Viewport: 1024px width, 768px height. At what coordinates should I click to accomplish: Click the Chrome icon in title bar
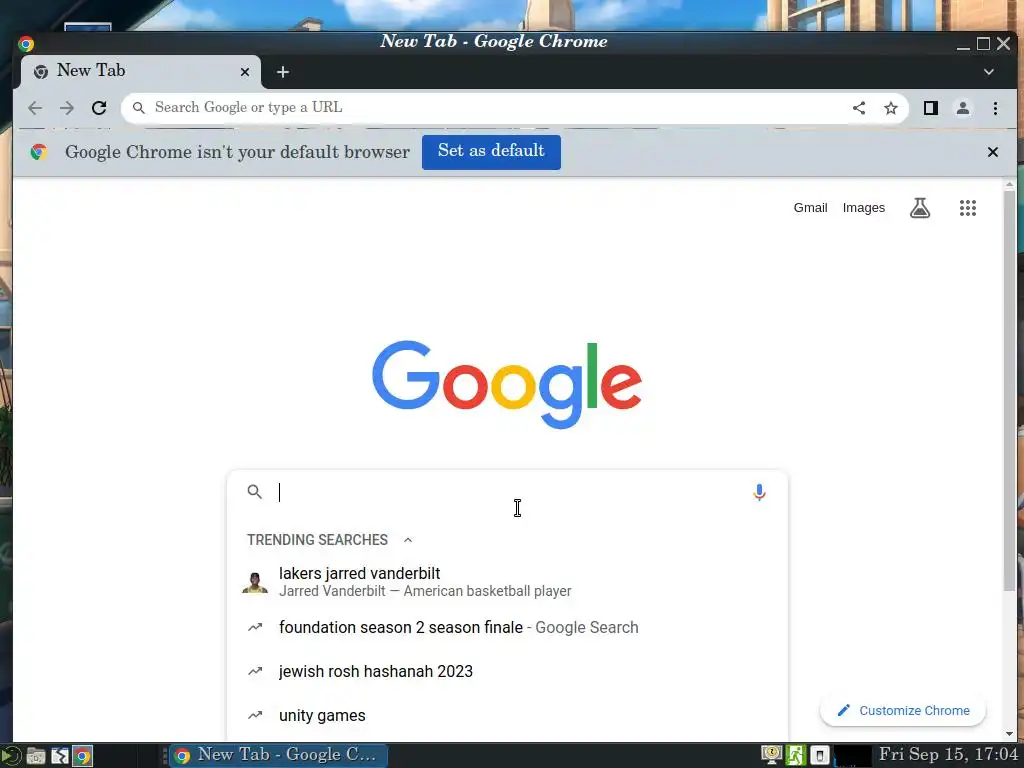[x=26, y=44]
